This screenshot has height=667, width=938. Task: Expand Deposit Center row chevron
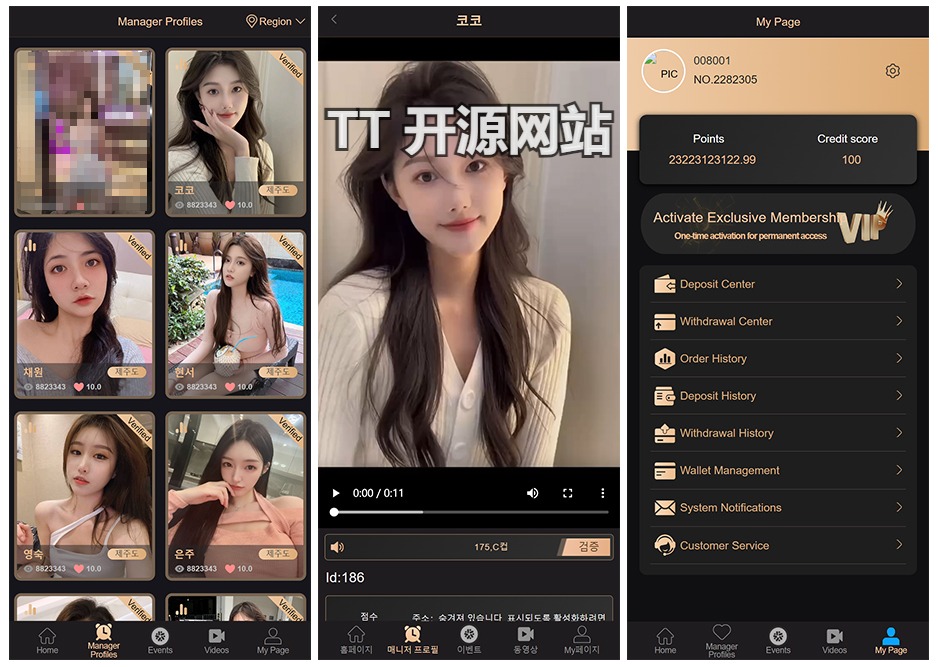tap(899, 284)
